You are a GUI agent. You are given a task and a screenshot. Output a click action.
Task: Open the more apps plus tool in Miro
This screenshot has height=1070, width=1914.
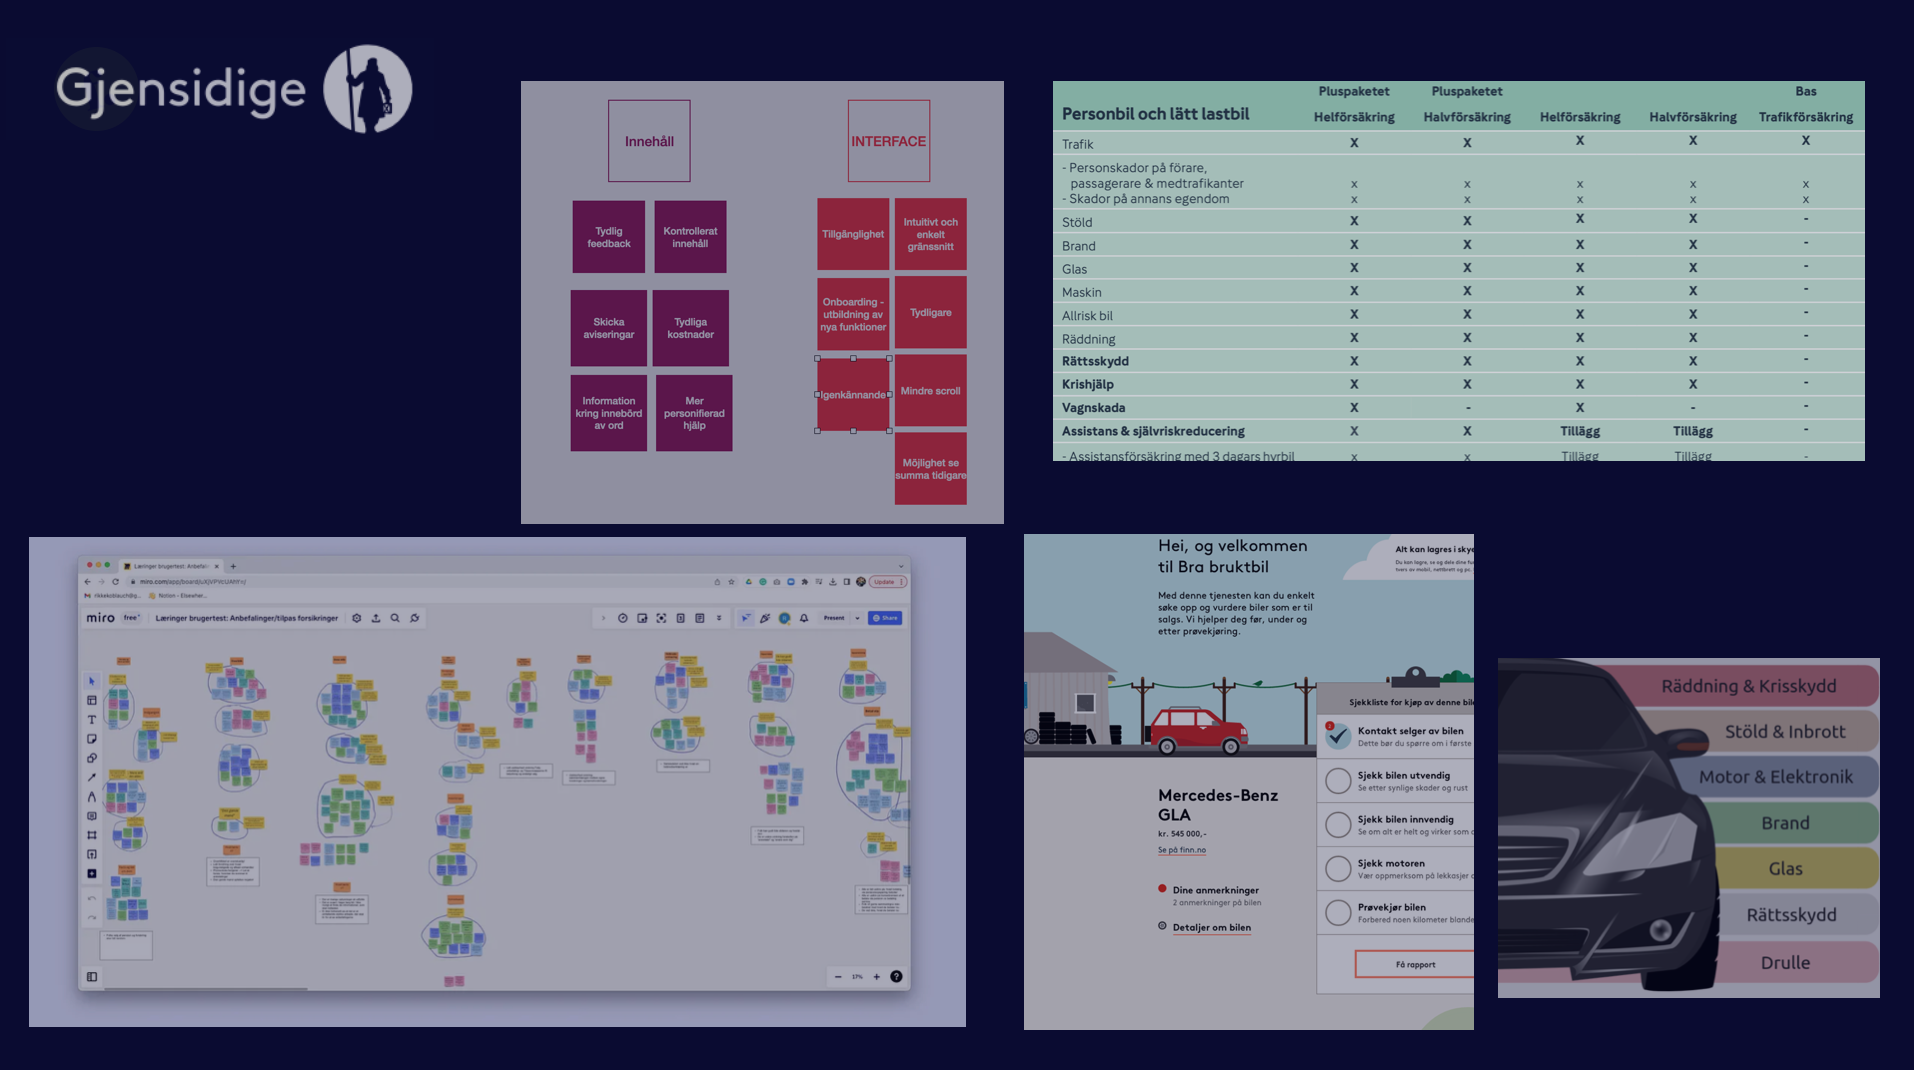[x=92, y=873]
